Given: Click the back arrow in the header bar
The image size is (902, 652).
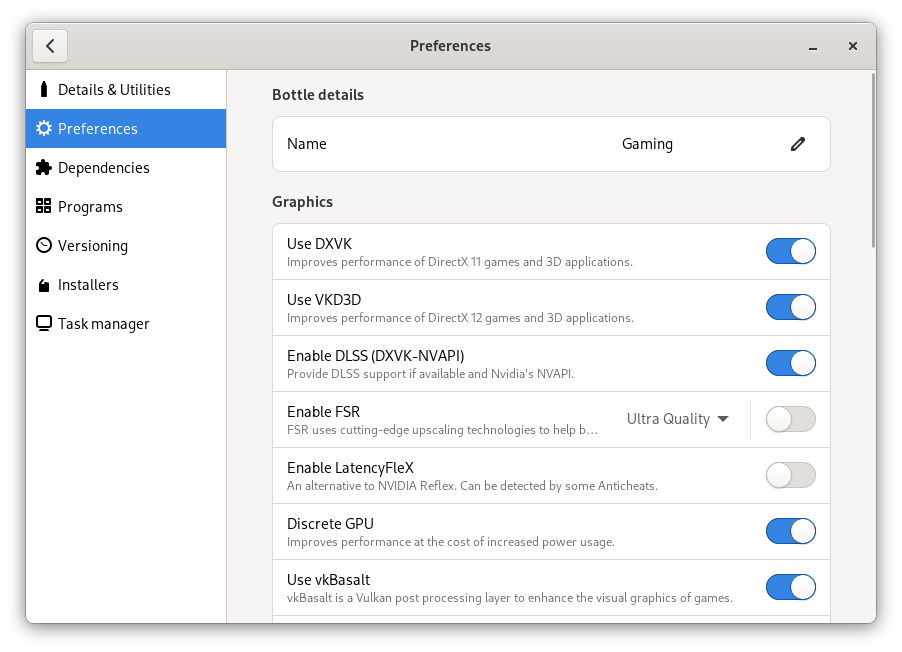Looking at the screenshot, I should coord(50,46).
